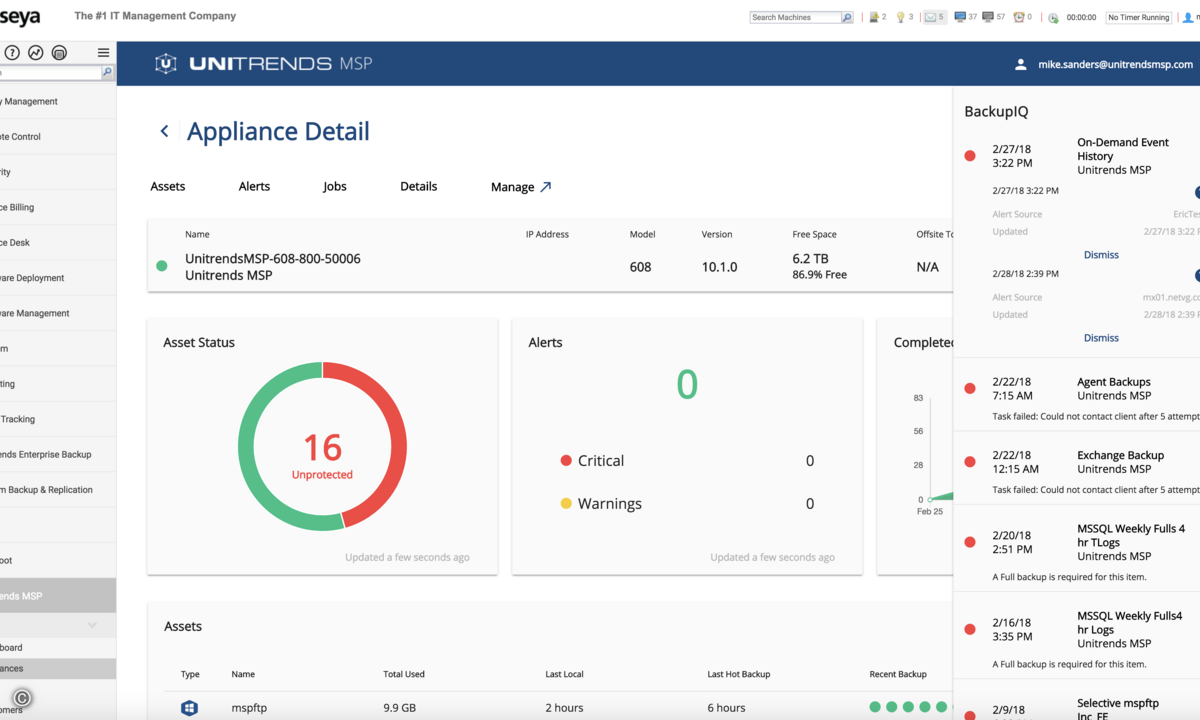The height and width of the screenshot is (720, 1200).
Task: Click the timer clock icon with green plus
Action: point(1053,18)
